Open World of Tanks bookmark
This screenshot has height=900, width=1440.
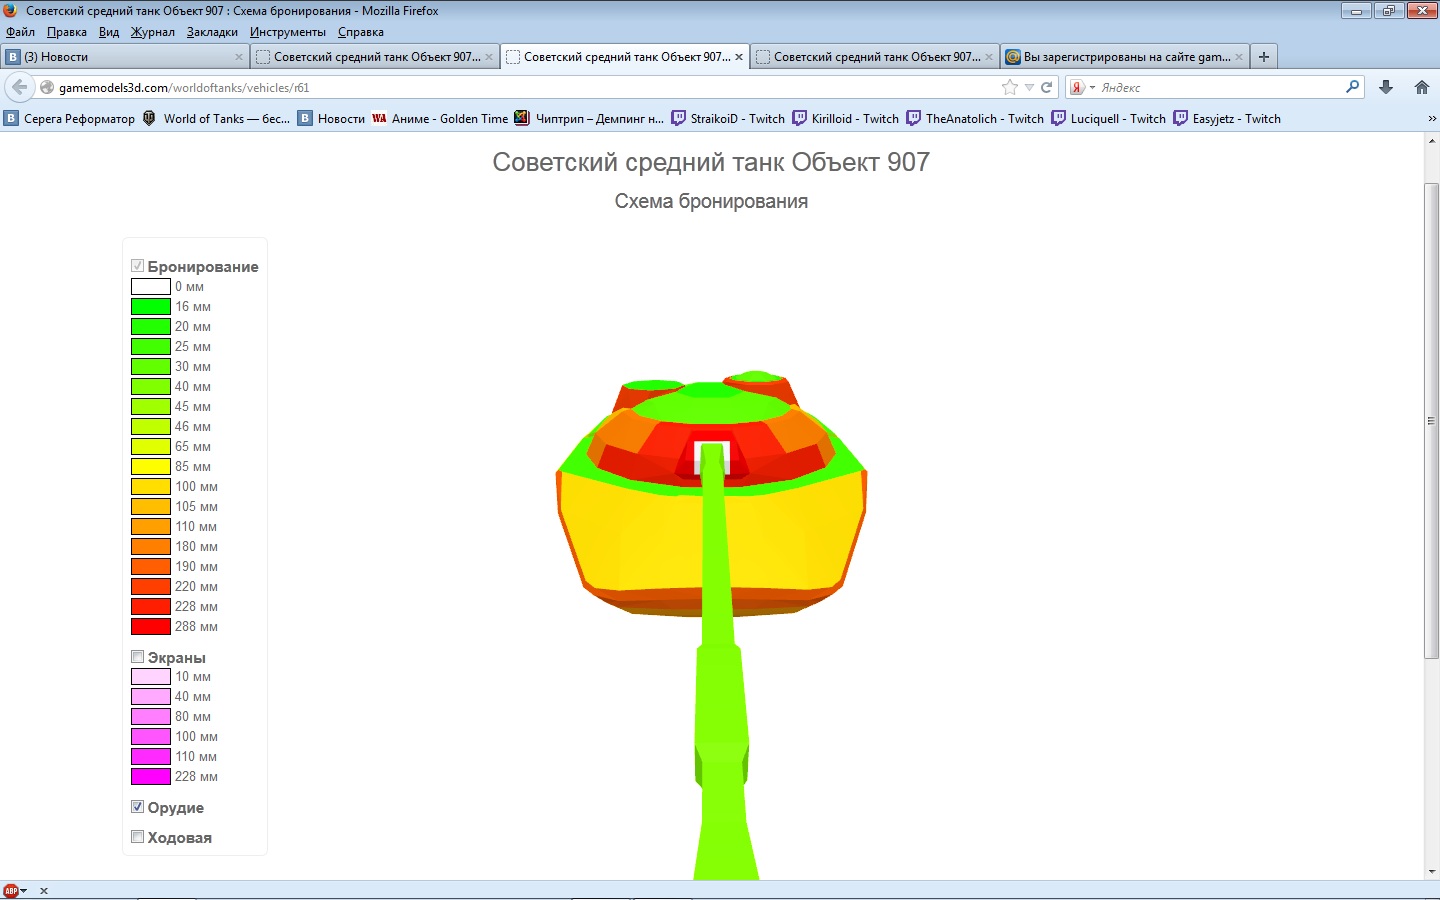coord(217,118)
